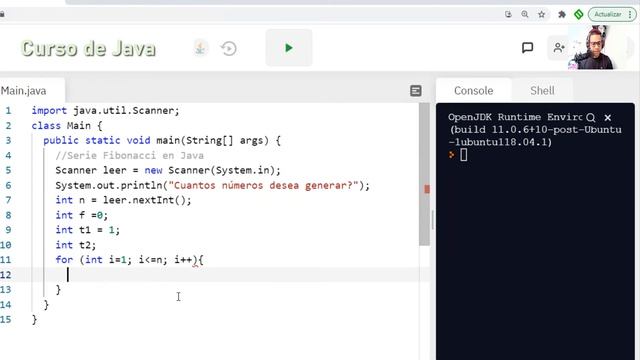Run the program with the green play button
Image resolution: width=640 pixels, height=360 pixels.
coord(289,48)
